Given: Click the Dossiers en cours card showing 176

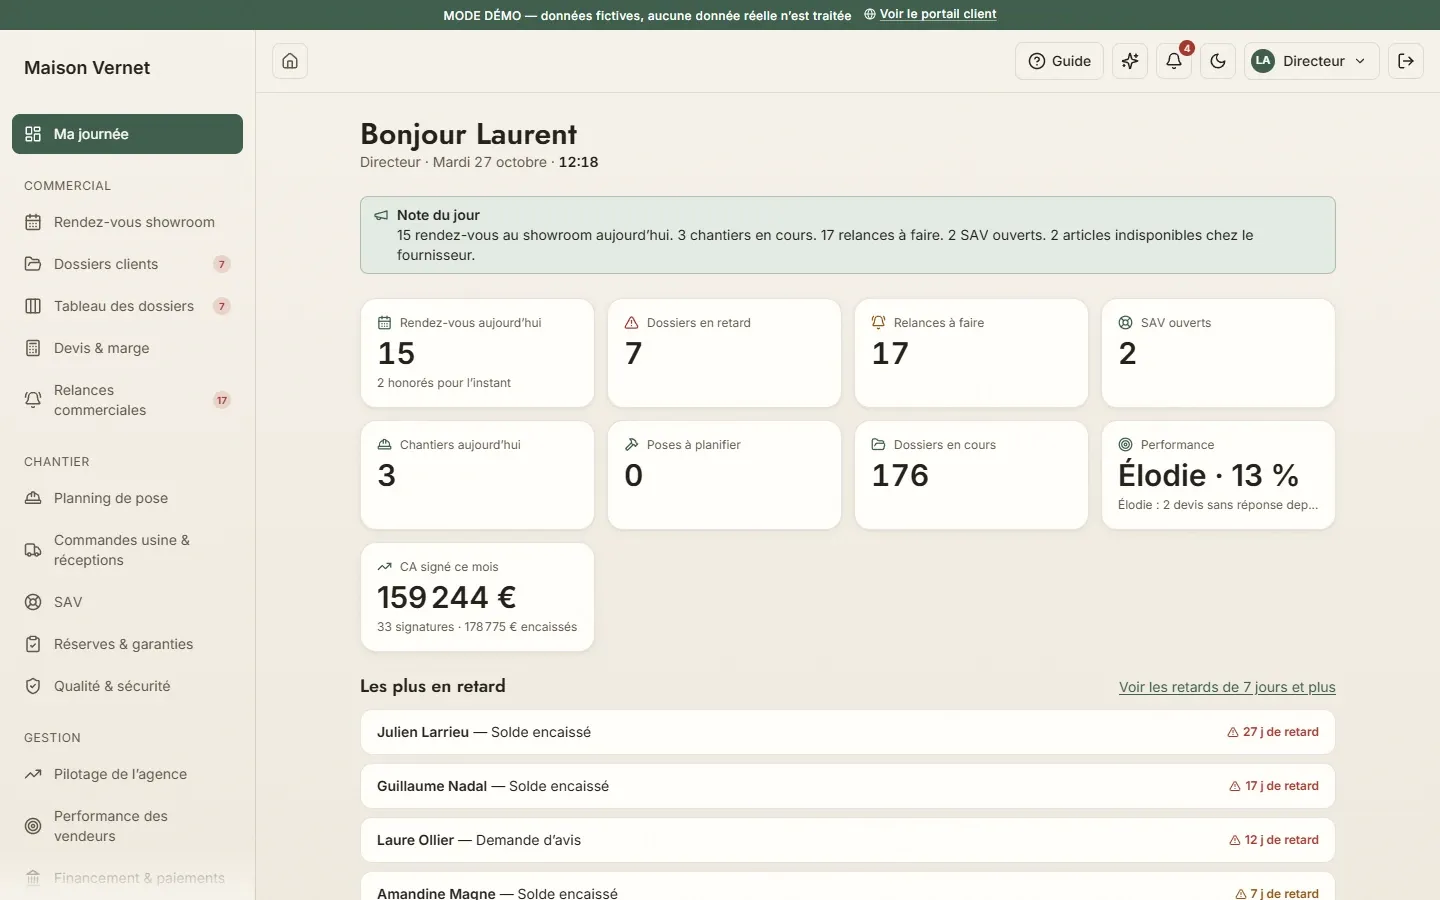Looking at the screenshot, I should (x=971, y=475).
